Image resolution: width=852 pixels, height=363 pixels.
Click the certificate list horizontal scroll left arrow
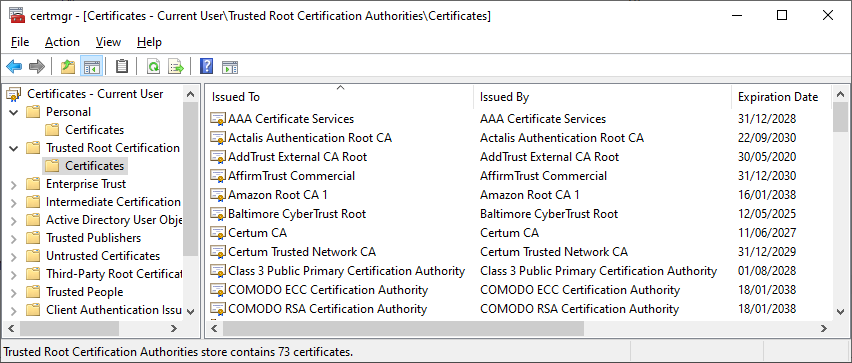point(214,328)
